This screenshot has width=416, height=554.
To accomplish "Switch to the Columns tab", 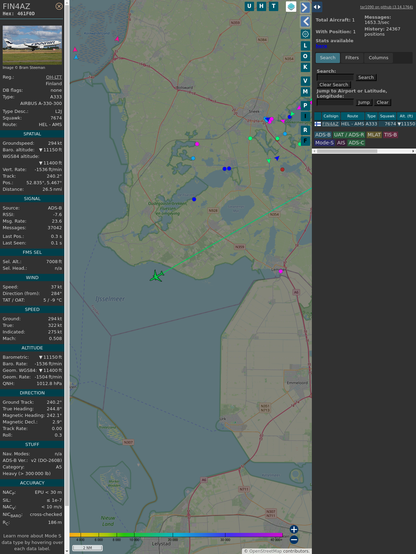I will (378, 58).
